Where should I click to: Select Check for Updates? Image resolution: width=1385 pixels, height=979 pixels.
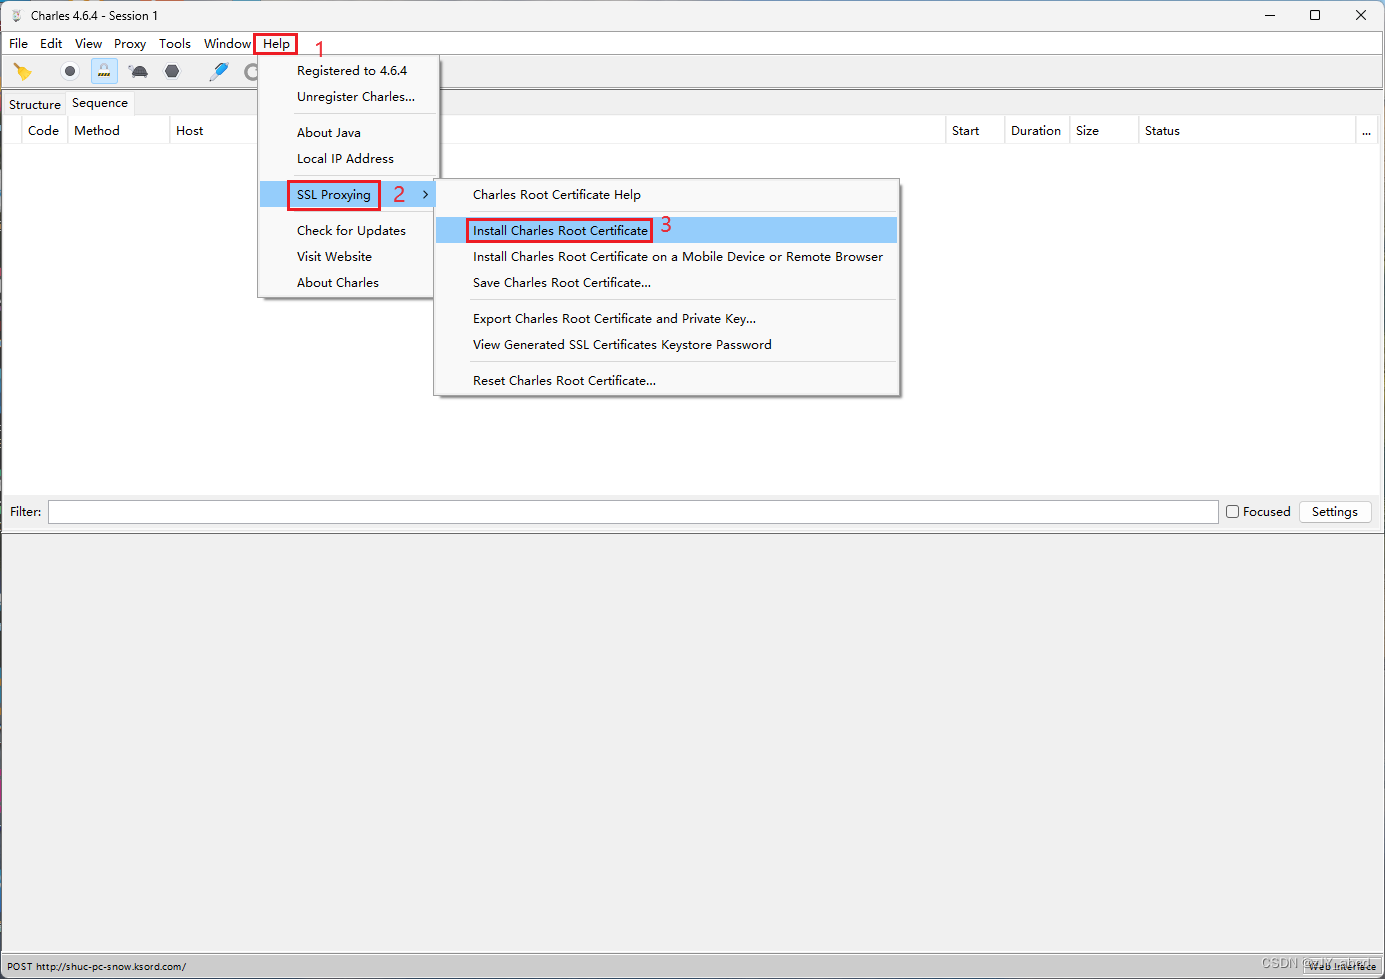pos(349,231)
